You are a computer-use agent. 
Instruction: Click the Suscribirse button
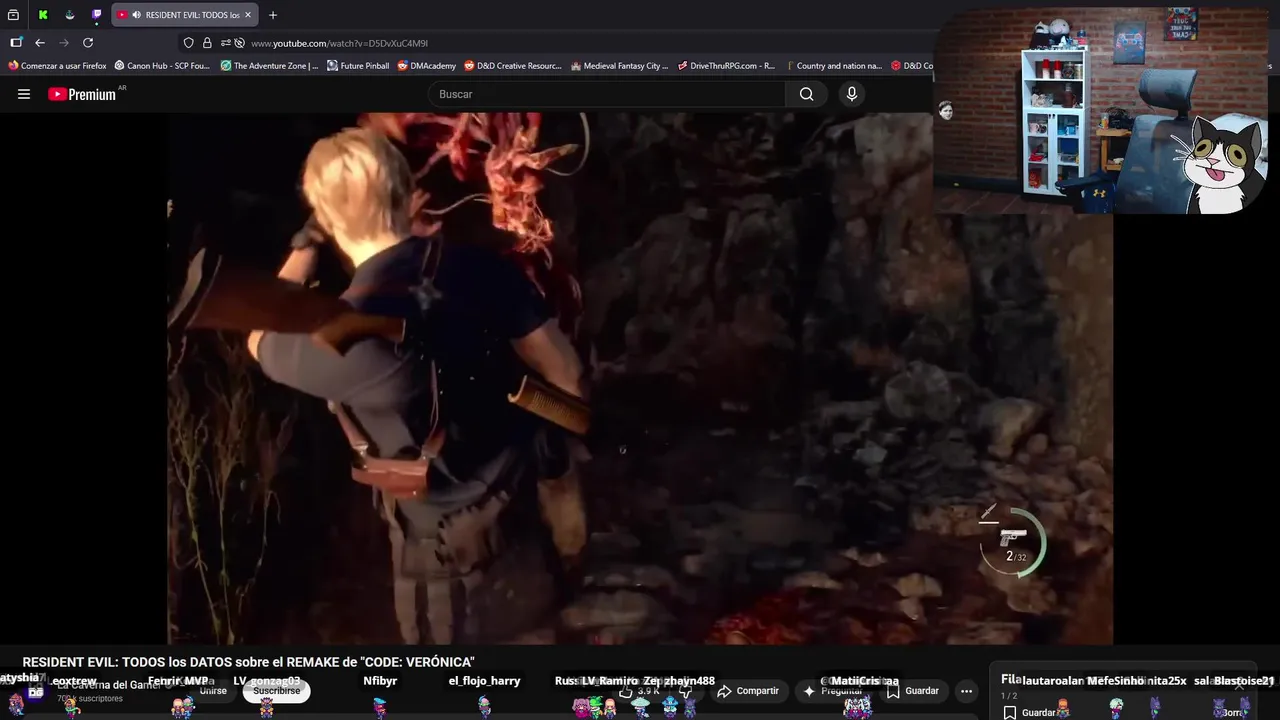(276, 691)
